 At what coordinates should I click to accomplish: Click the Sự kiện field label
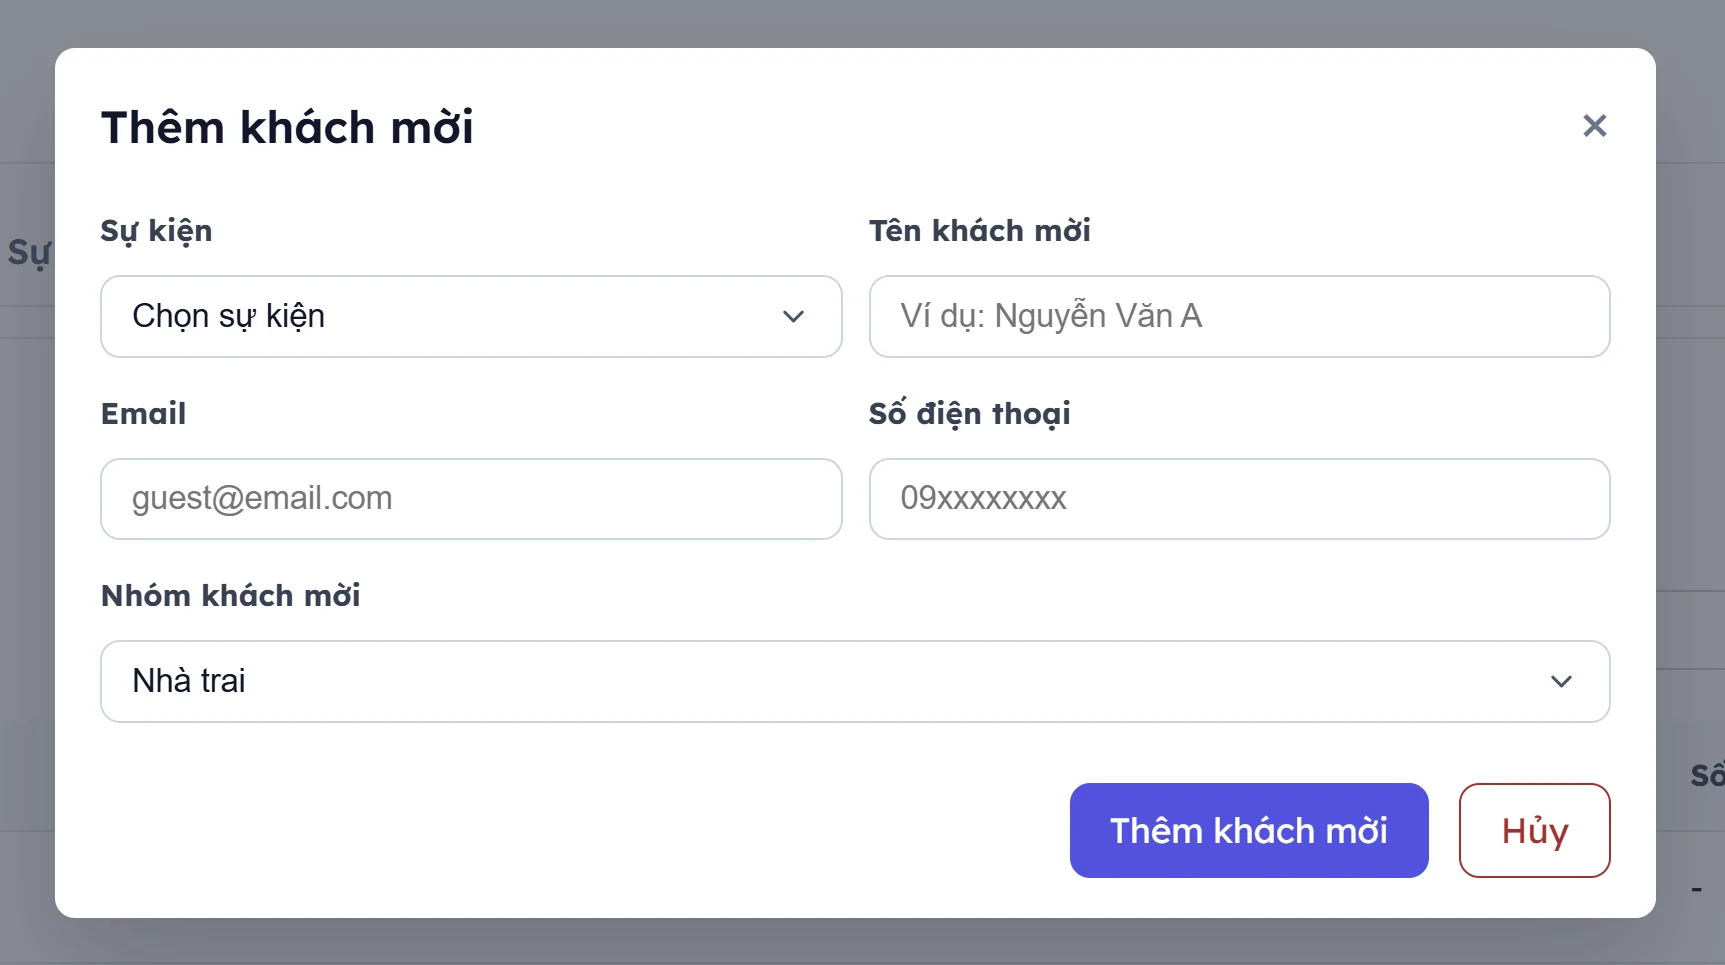click(x=156, y=231)
